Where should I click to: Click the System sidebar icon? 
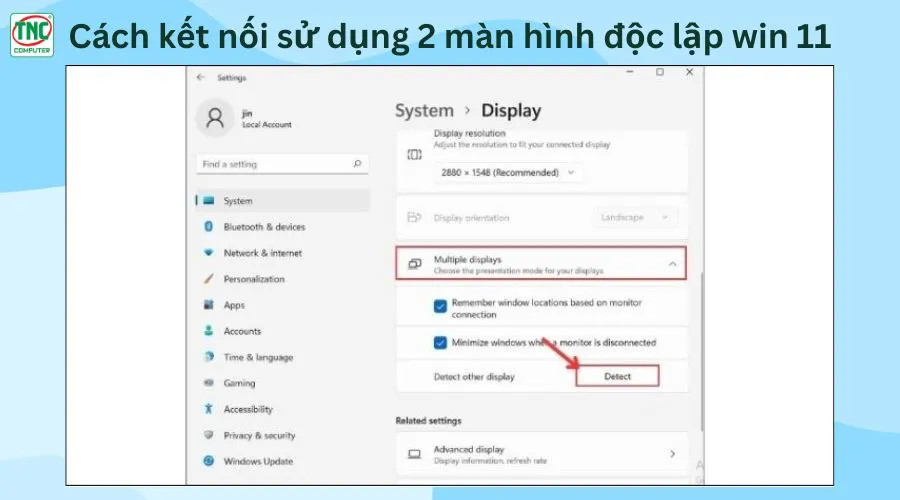pyautogui.click(x=208, y=200)
